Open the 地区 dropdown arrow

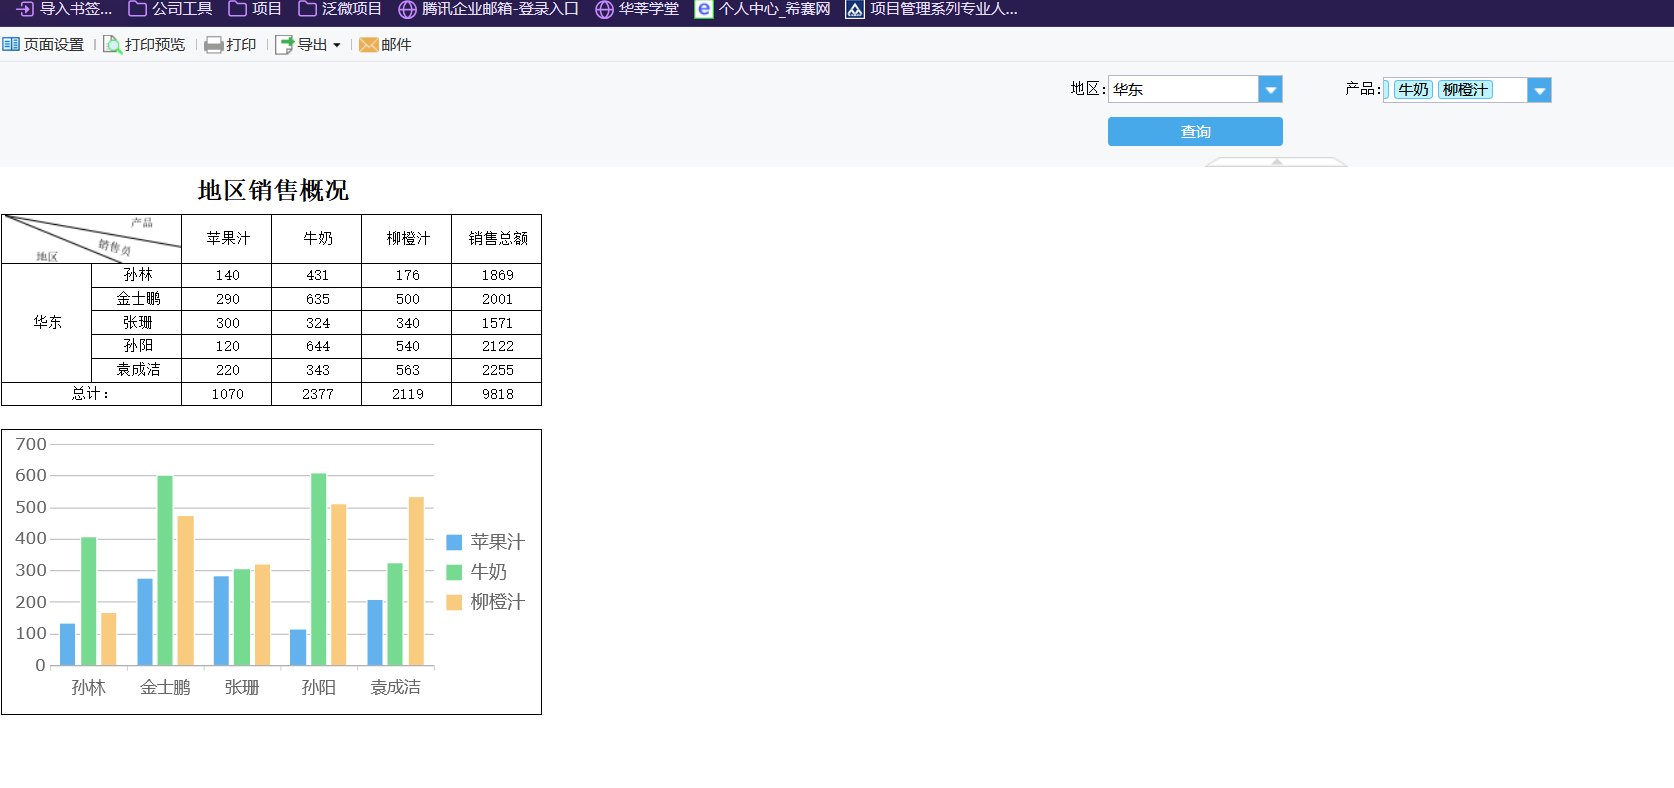[x=1270, y=89]
